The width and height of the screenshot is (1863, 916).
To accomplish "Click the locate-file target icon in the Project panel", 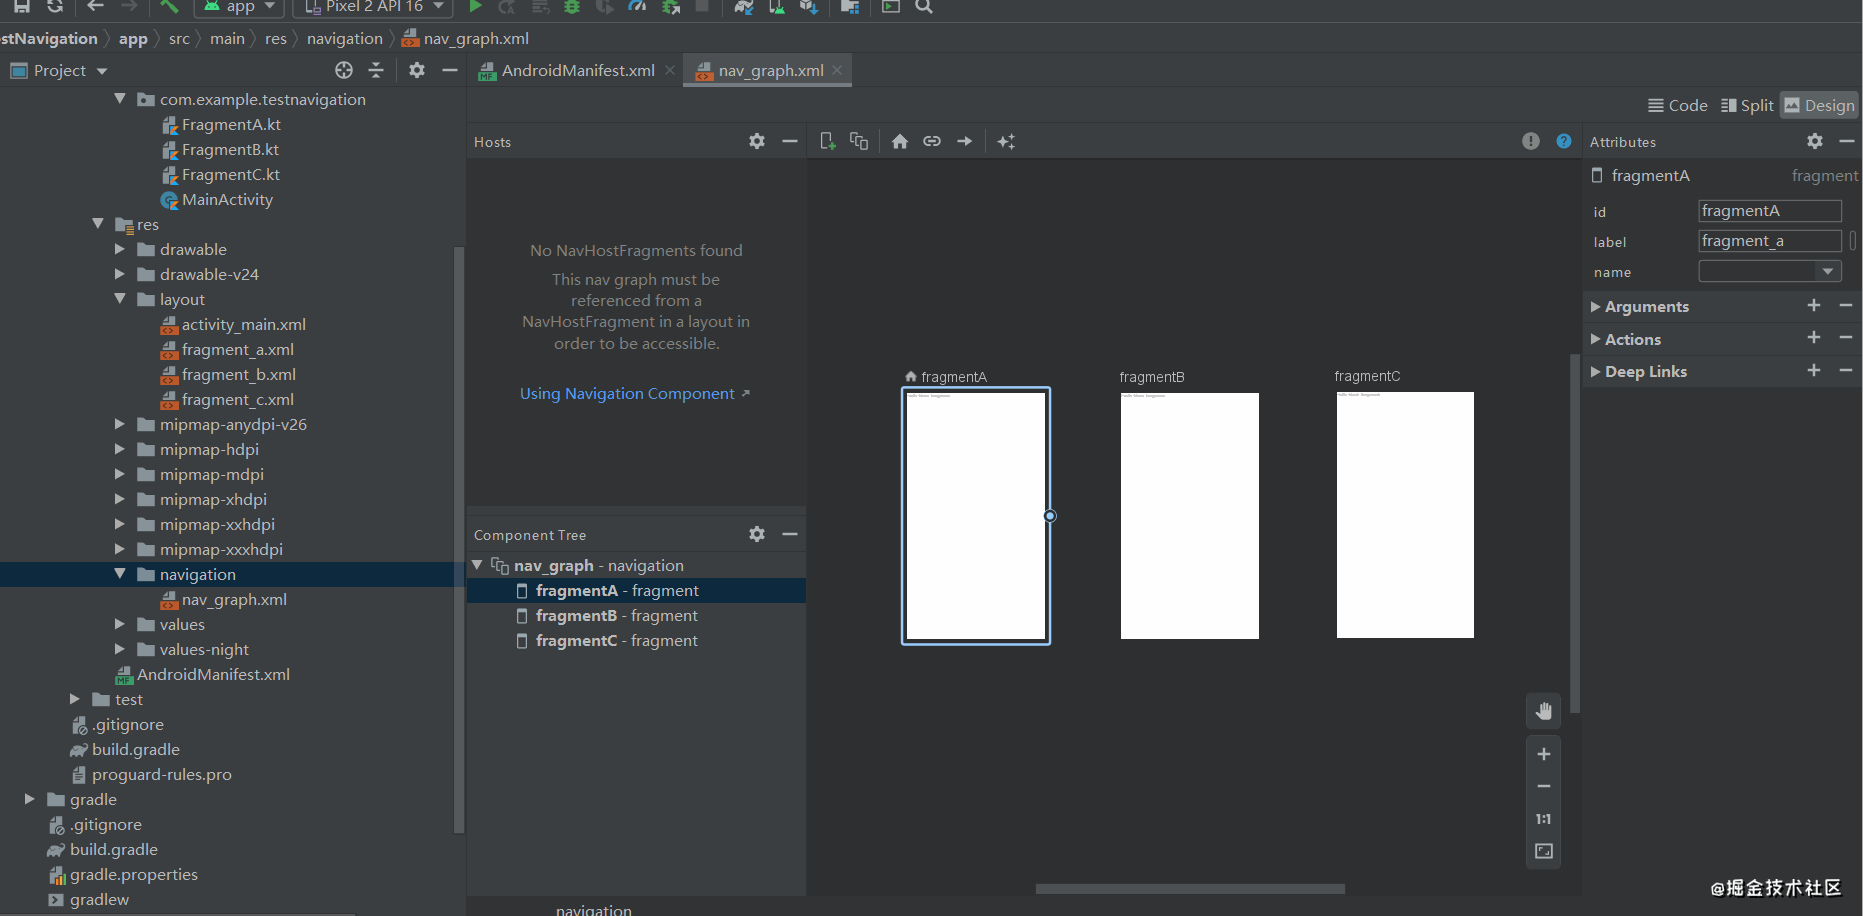I will [344, 70].
